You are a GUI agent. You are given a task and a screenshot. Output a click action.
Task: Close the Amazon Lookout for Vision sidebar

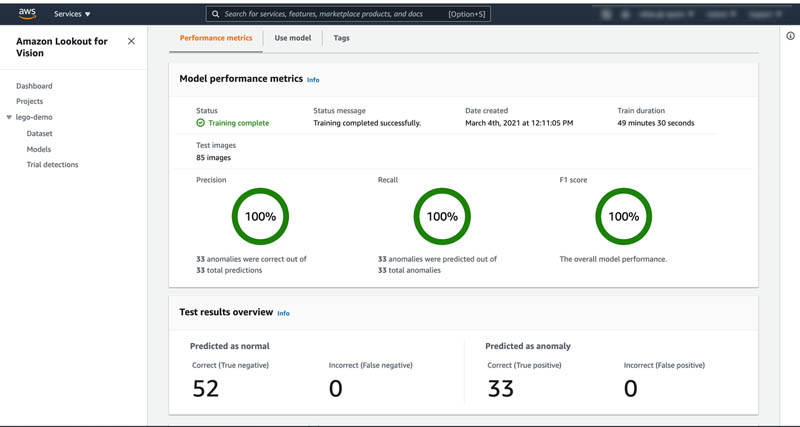(131, 41)
